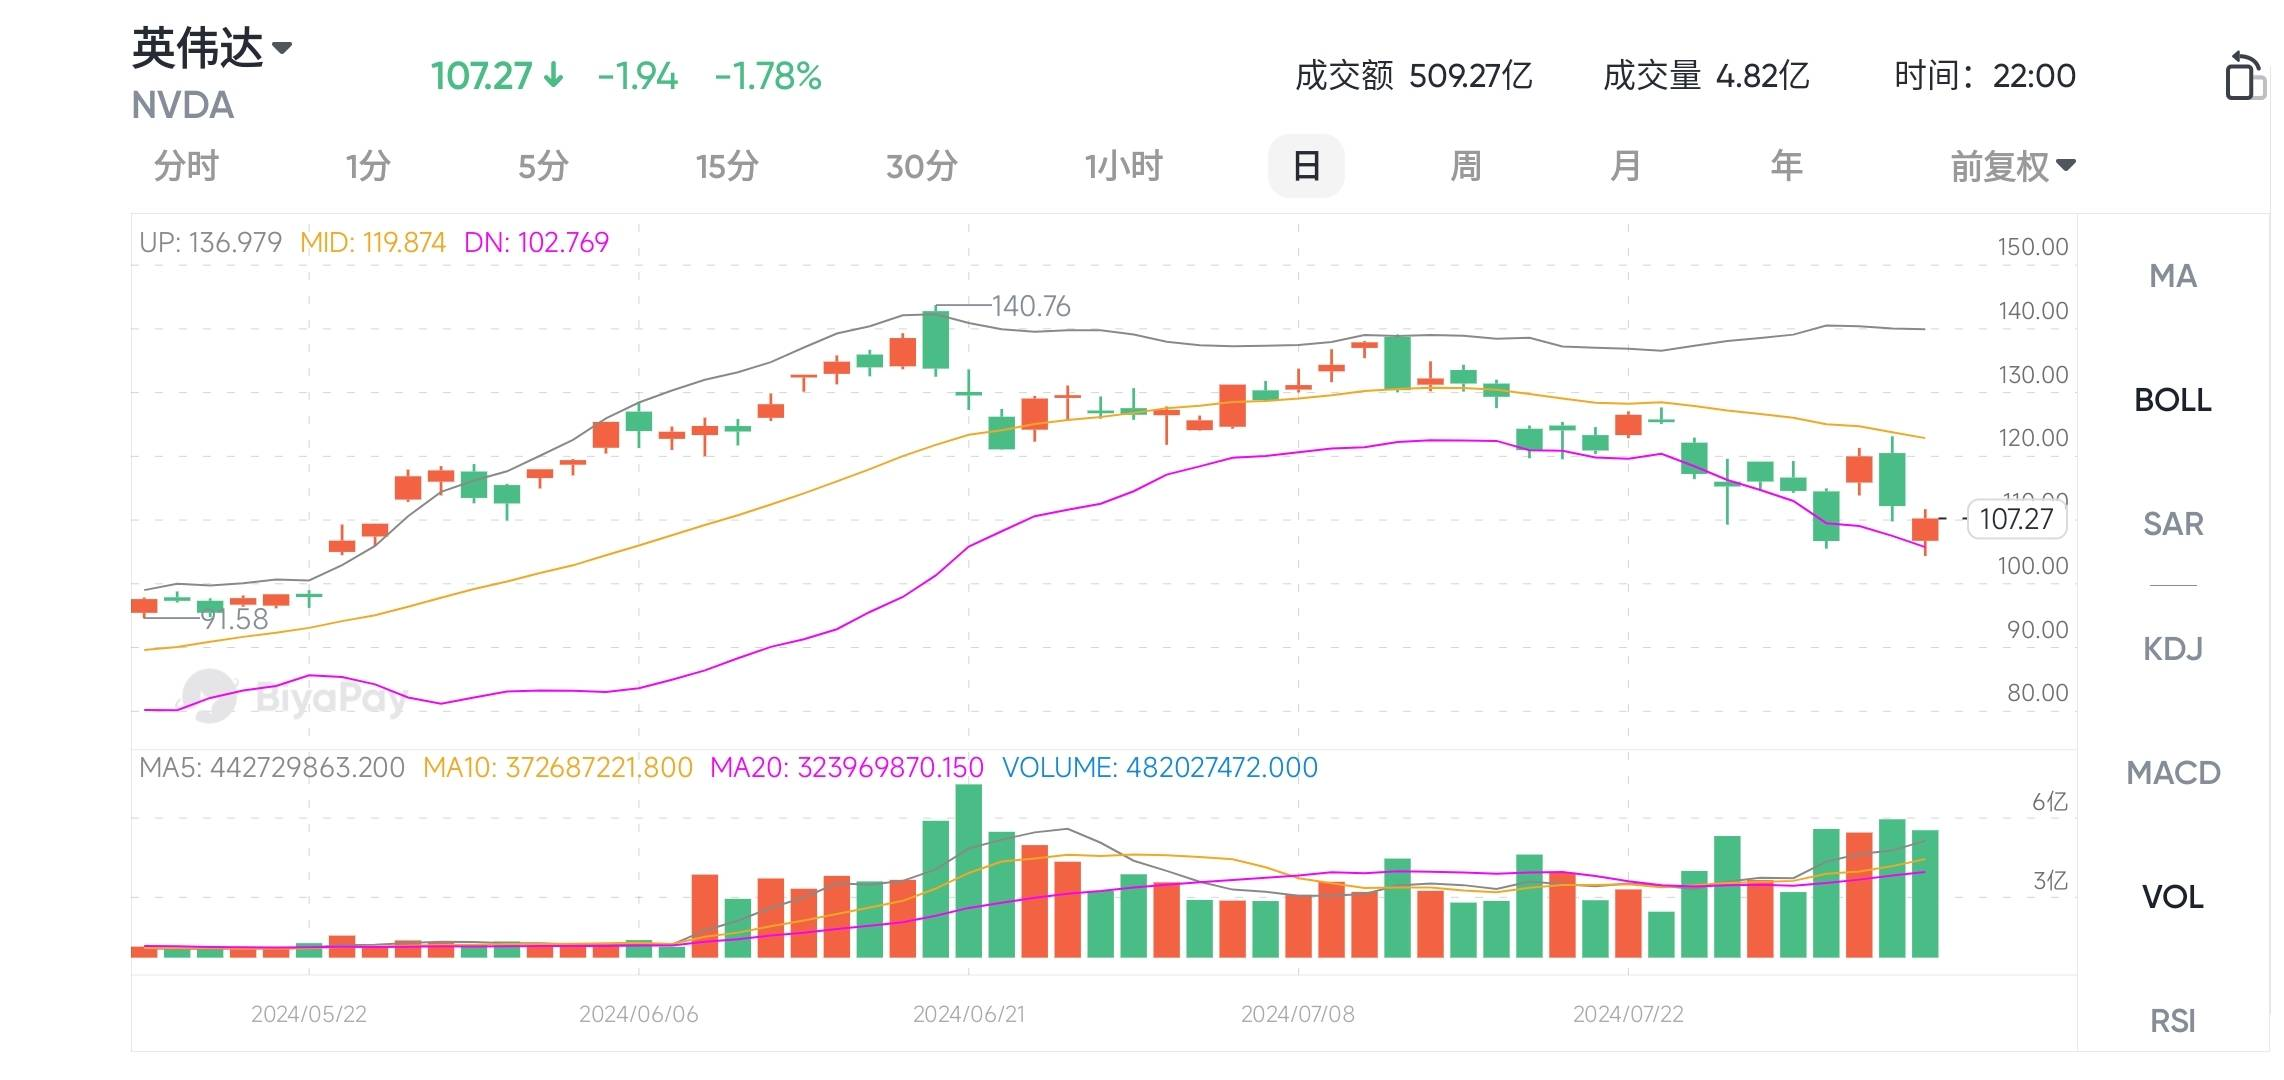Open the 英伟达 stock selector dropdown
Viewport: 2284px width, 1080px height.
point(212,48)
